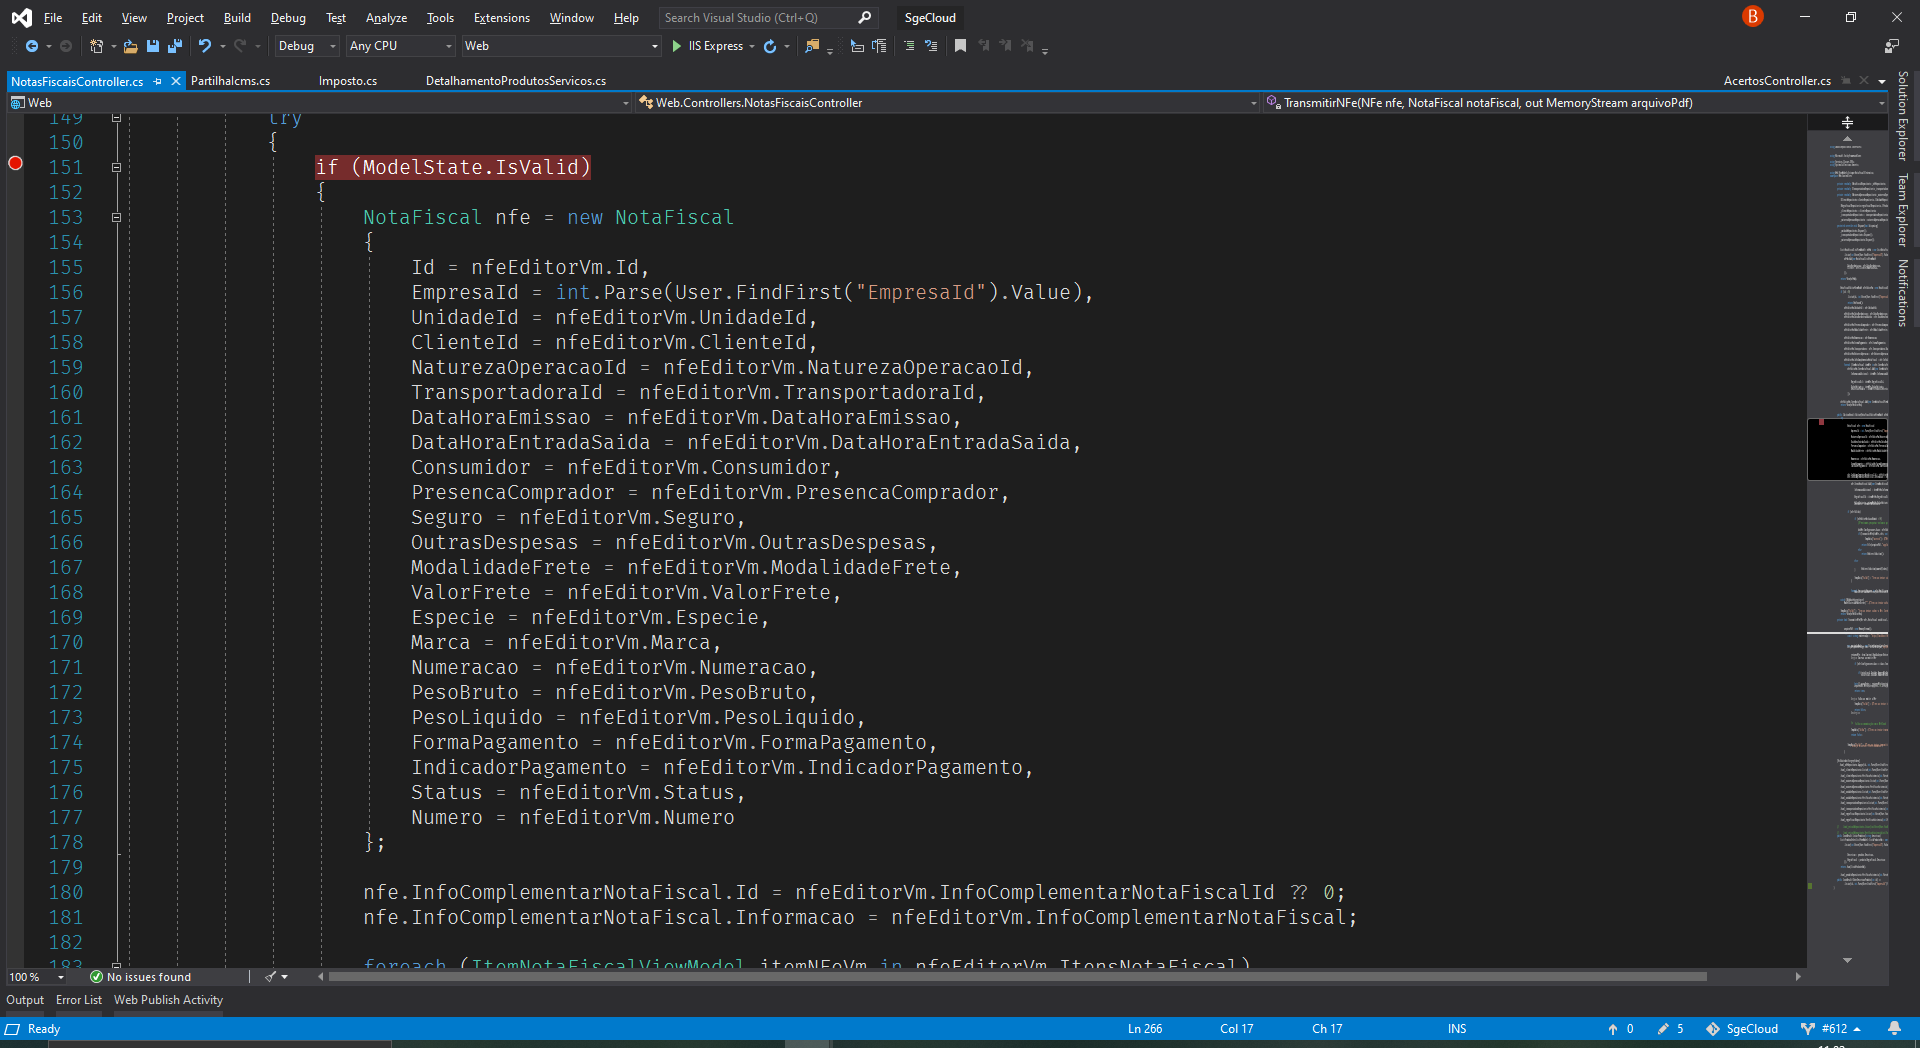Toggle bookmark on the current line
This screenshot has height=1048, width=1920.
click(960, 46)
